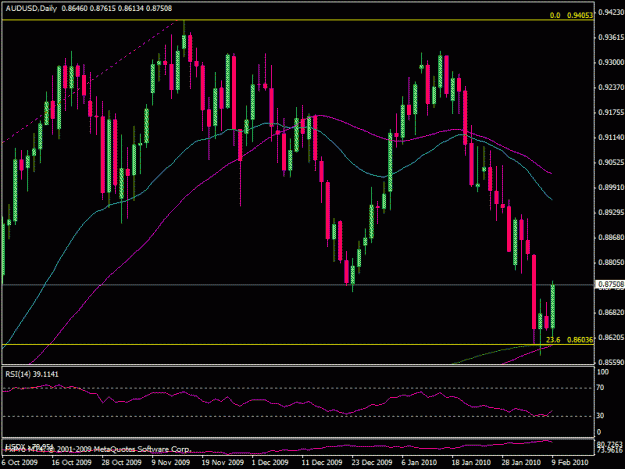The image size is (625, 469).
Task: Click the 9 Nov 2009 date label
Action: pyautogui.click(x=171, y=462)
